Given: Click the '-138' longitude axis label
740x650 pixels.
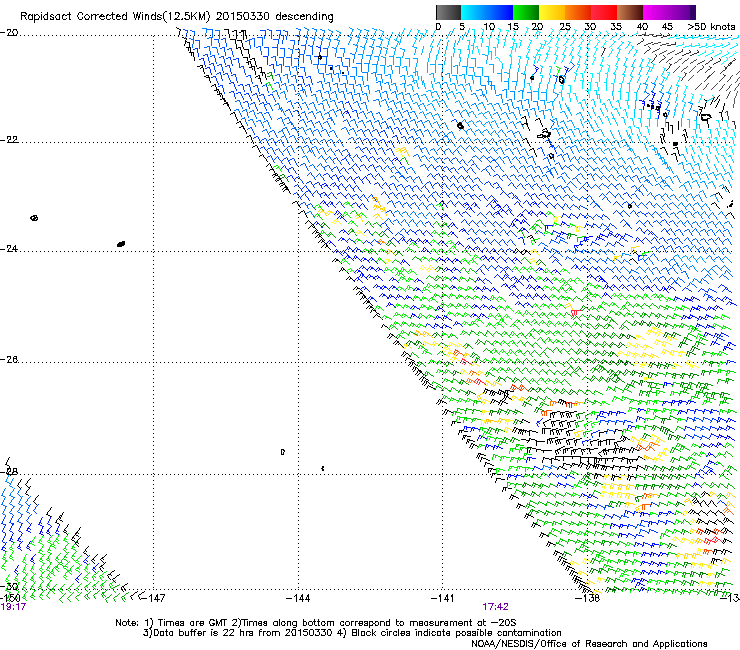Looking at the screenshot, I should pyautogui.click(x=588, y=598).
